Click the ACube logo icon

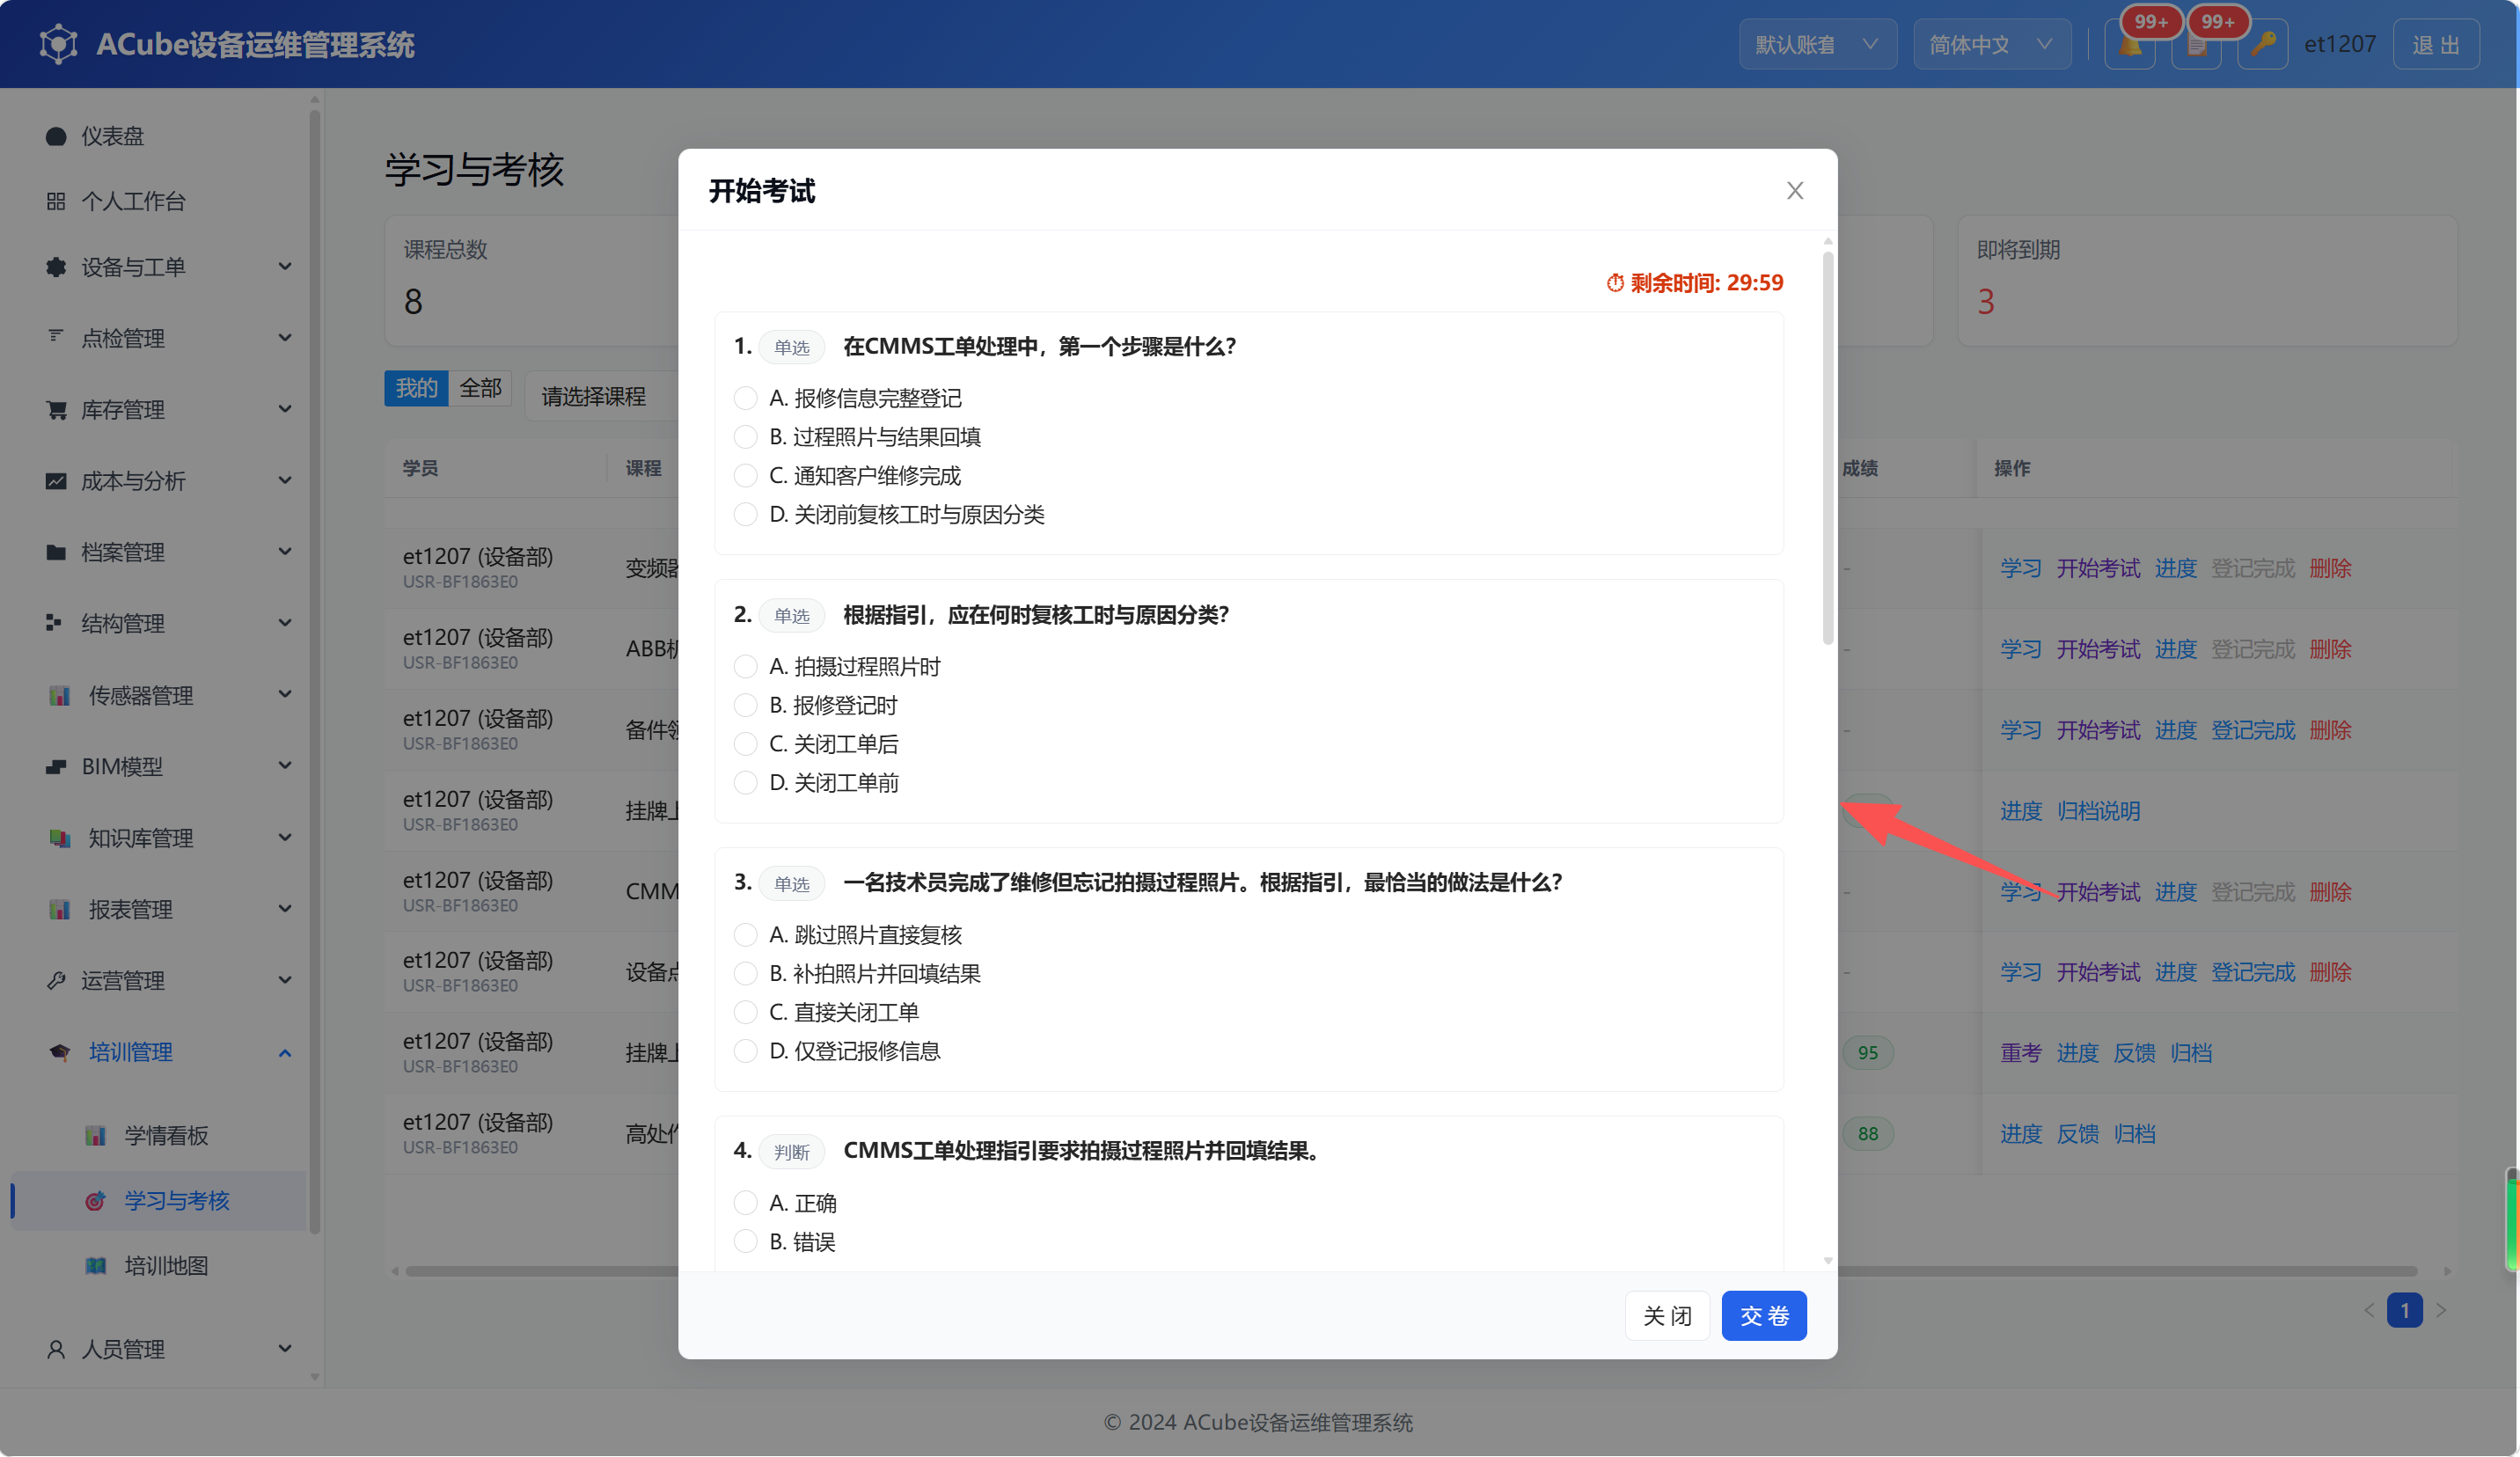point(58,44)
